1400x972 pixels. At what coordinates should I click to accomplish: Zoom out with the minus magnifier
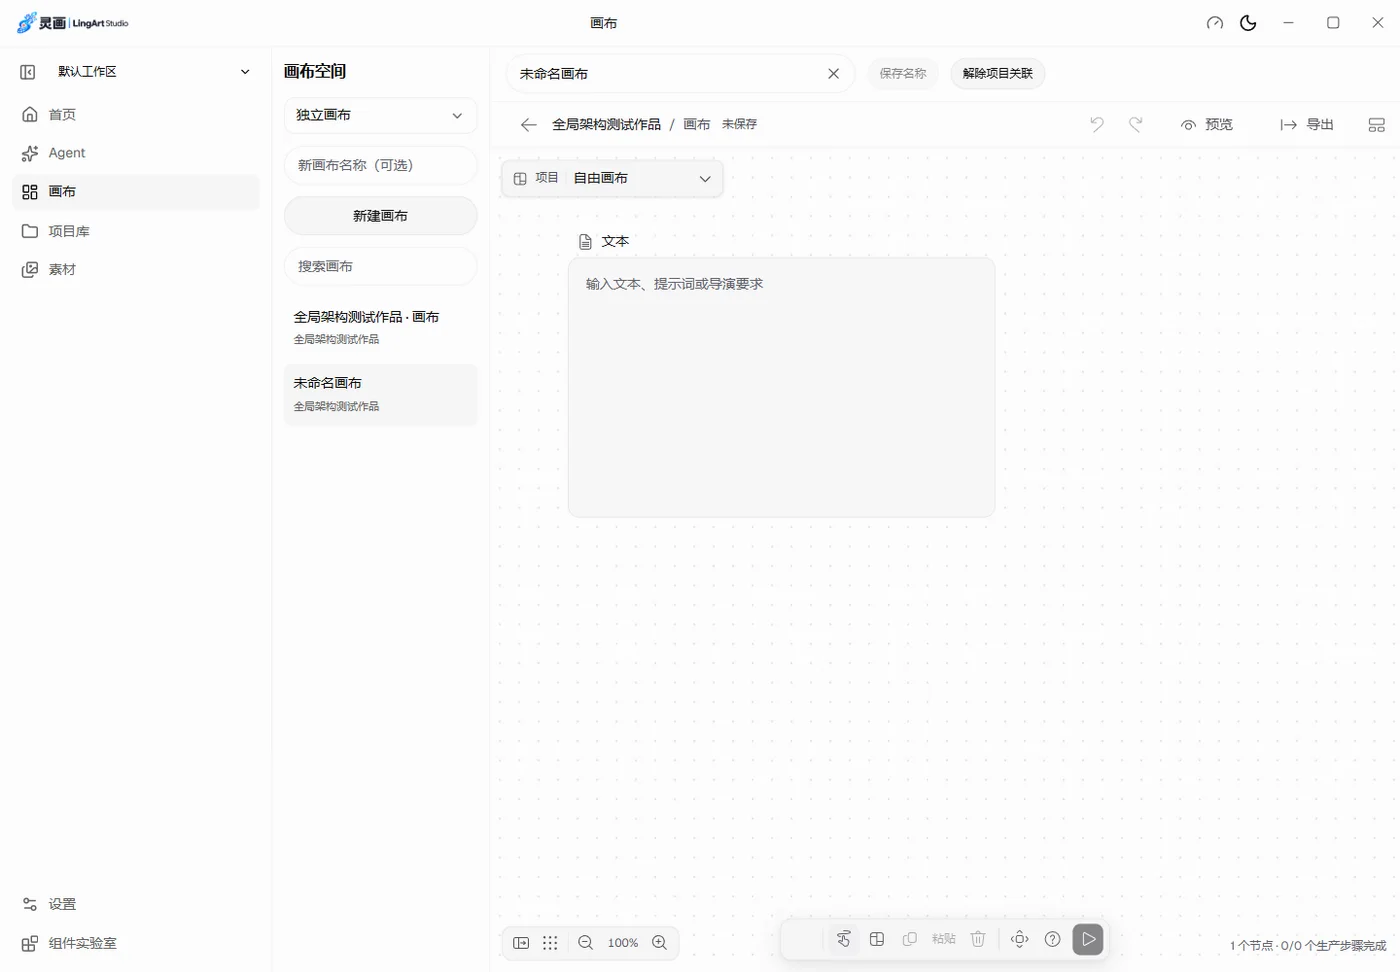[x=586, y=943]
